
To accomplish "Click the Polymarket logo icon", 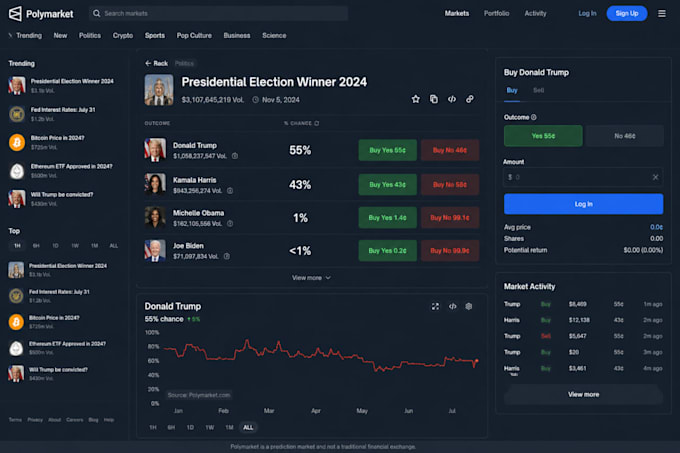I will click(x=15, y=14).
